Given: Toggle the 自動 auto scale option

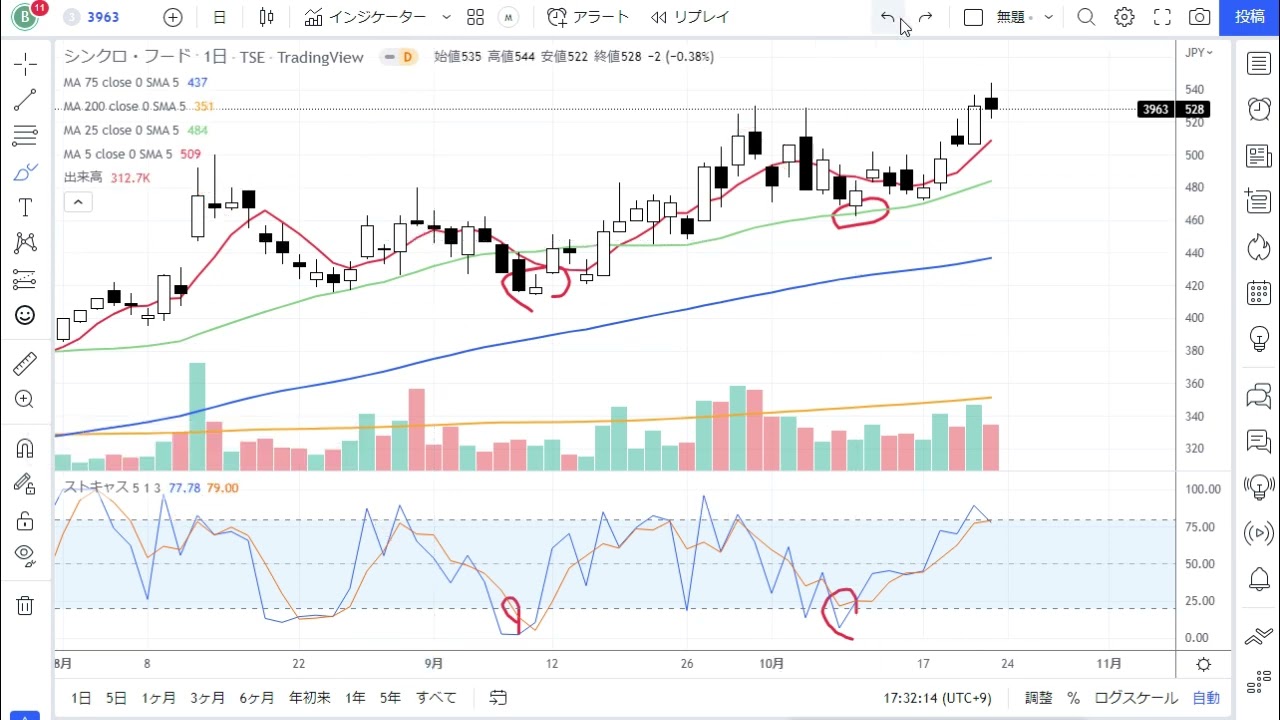Looking at the screenshot, I should pos(1206,698).
